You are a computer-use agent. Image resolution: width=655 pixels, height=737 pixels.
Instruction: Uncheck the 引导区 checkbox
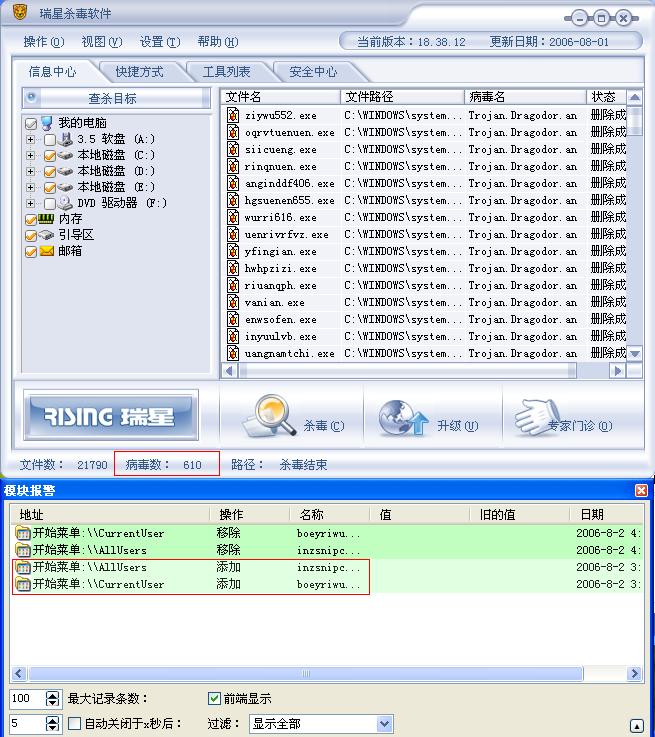click(31, 235)
